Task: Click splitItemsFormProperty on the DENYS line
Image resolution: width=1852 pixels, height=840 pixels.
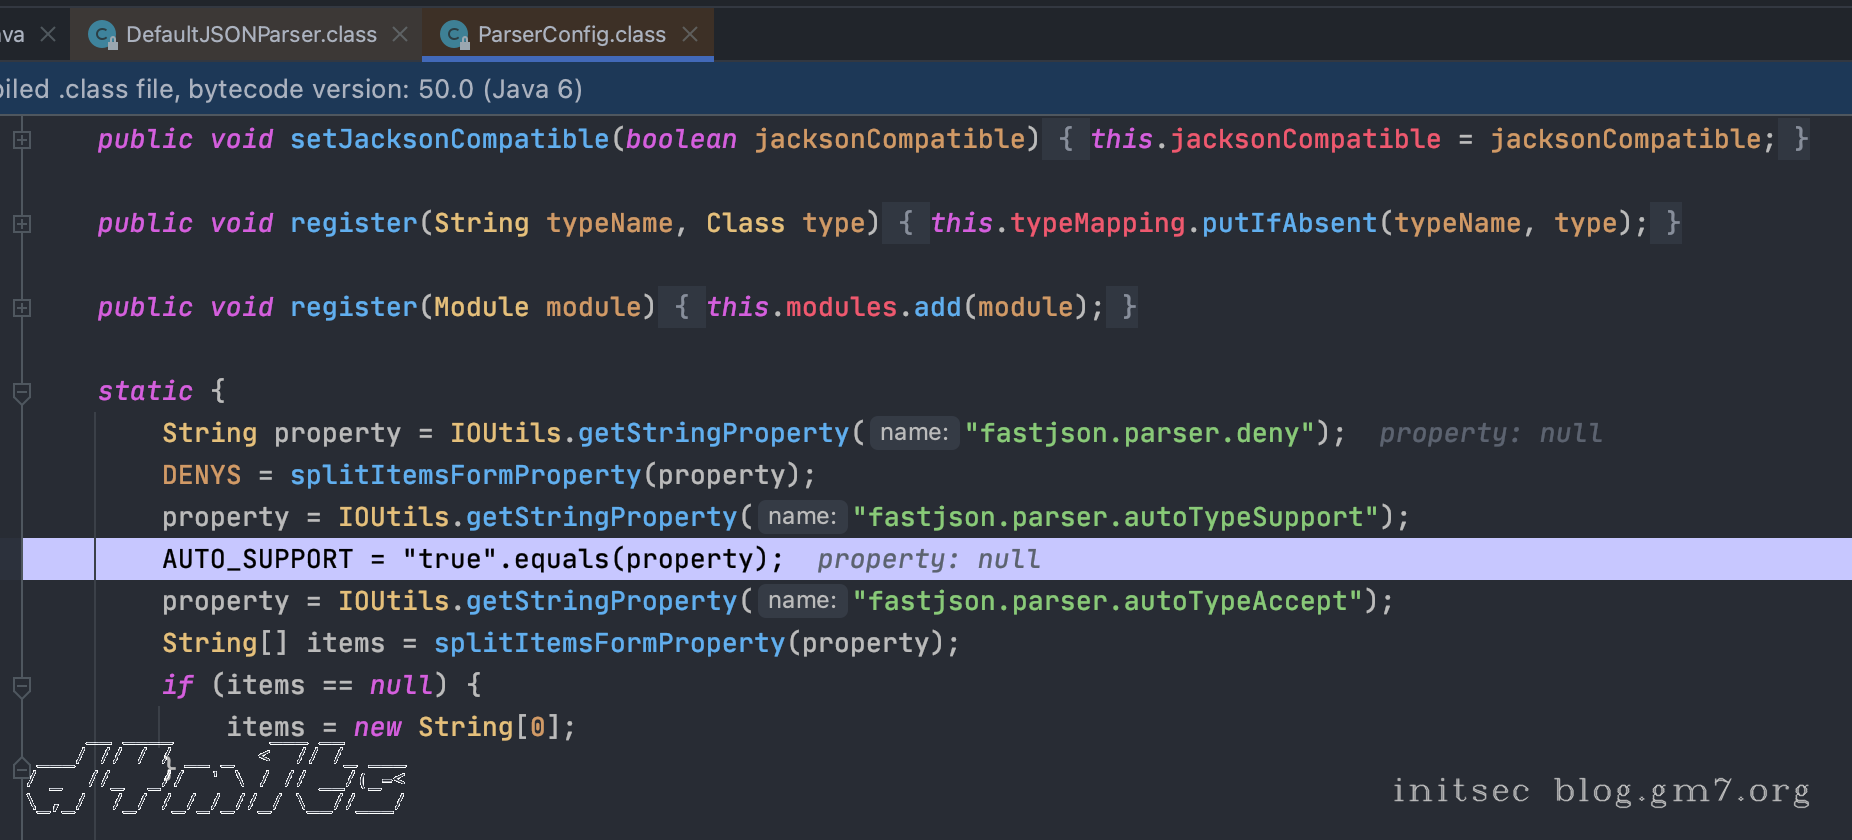Action: click(x=465, y=475)
